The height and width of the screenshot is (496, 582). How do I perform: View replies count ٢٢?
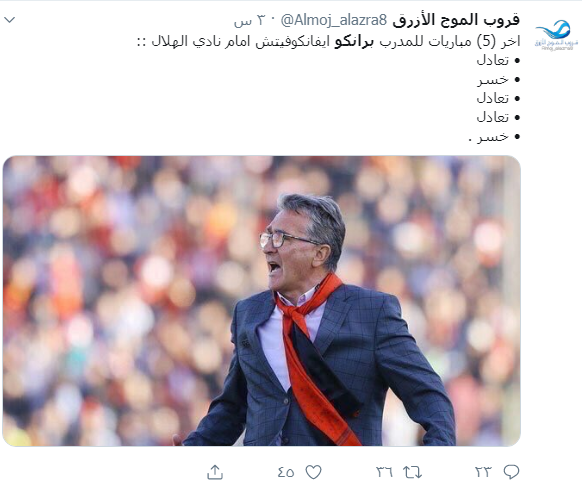483,472
